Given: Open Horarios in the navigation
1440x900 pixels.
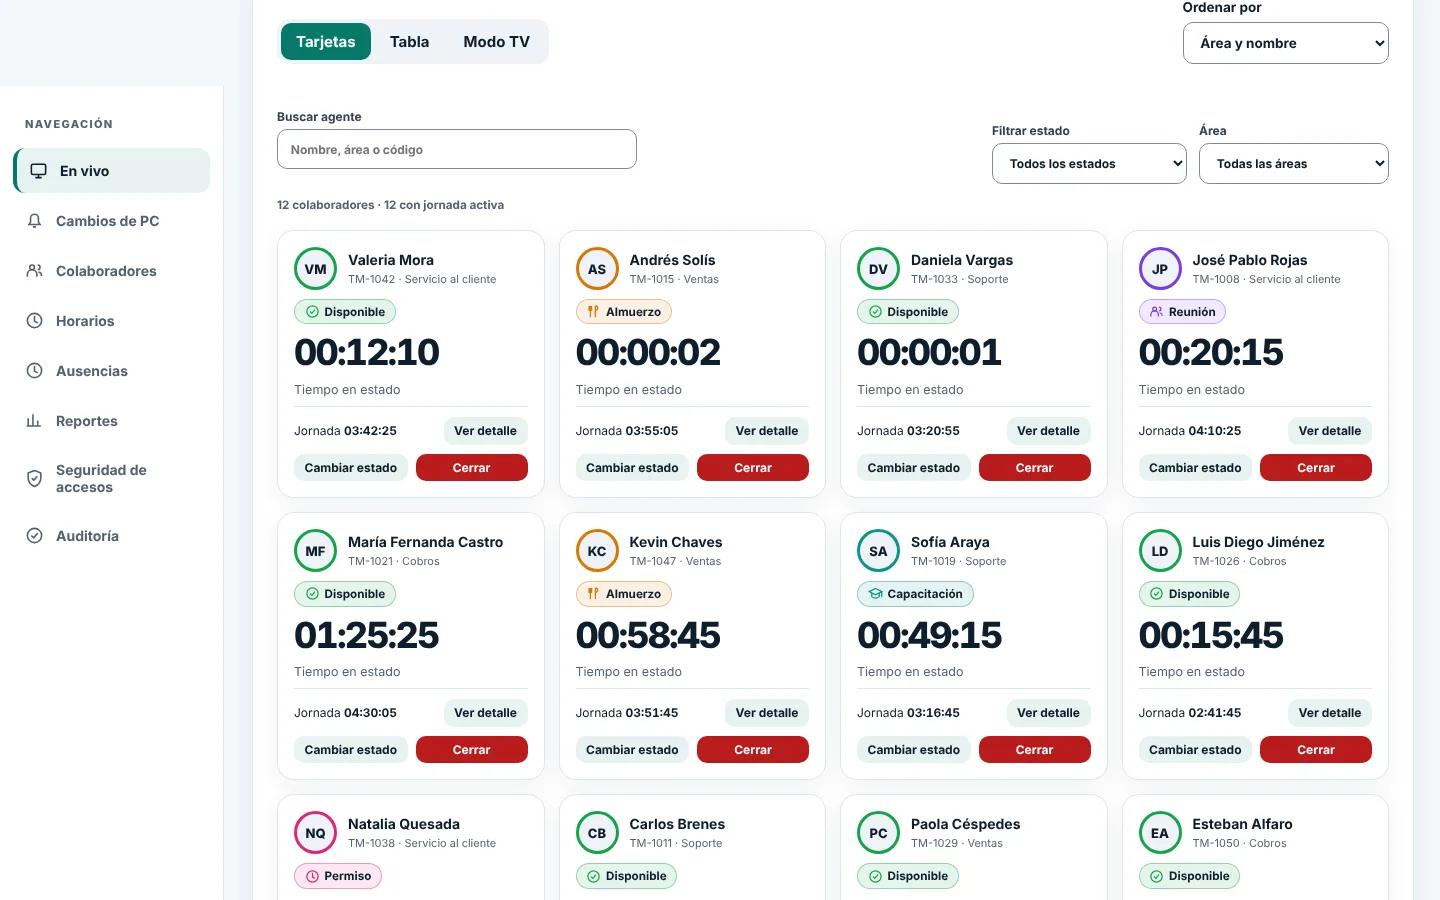Looking at the screenshot, I should coord(112,321).
